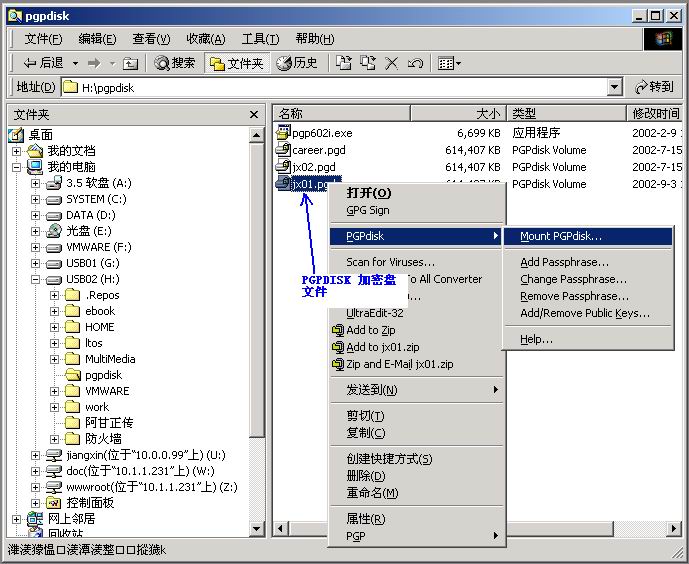Viewport: 689px width, 564px height.
Task: Expand the DATA (D:) tree node
Action: click(x=36, y=215)
